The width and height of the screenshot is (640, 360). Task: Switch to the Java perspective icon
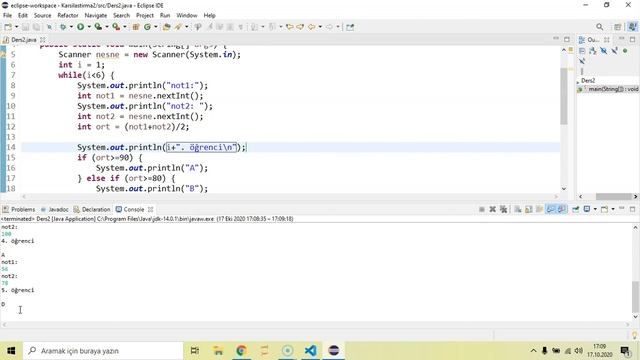pos(632,27)
